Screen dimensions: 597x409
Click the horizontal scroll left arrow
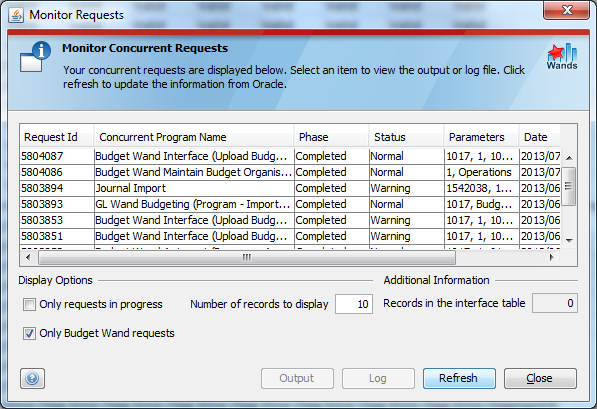(x=28, y=257)
